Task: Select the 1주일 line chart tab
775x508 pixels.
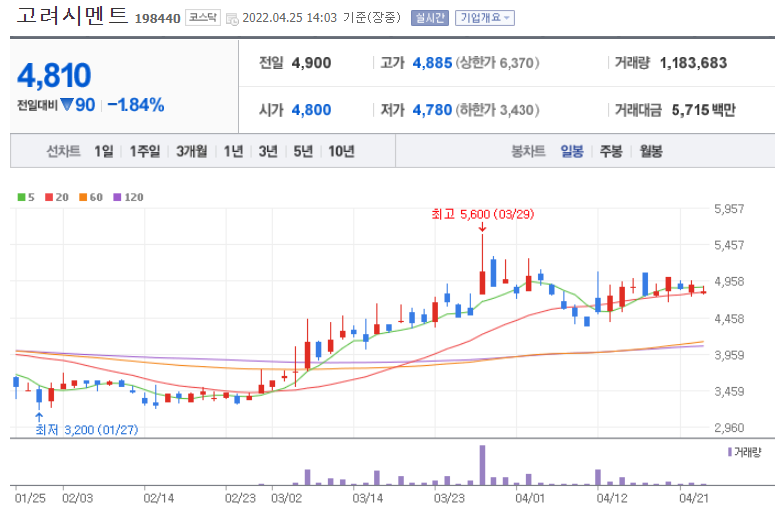Action: click(x=145, y=151)
